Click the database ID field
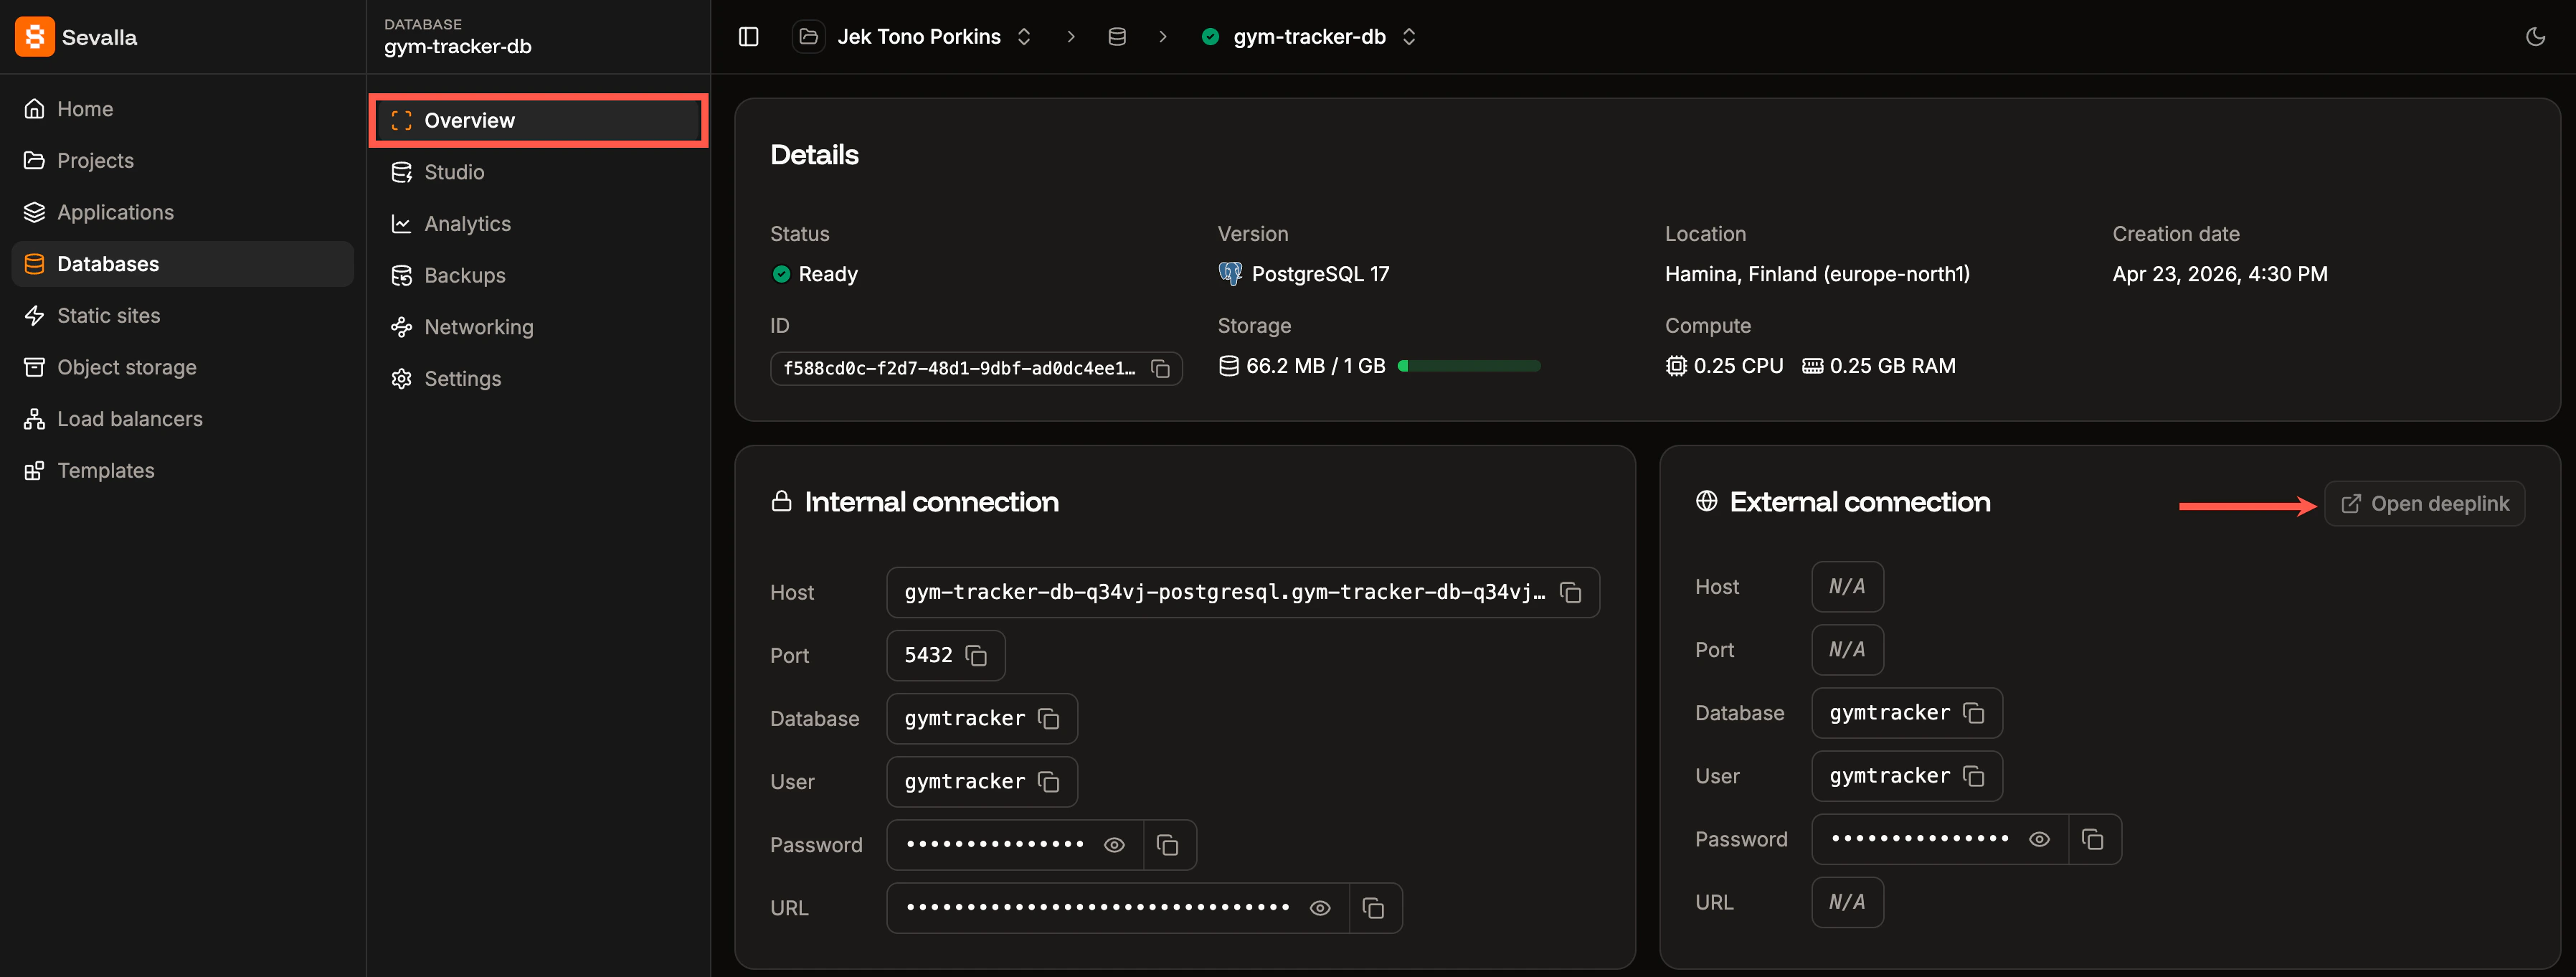2576x977 pixels. (x=976, y=369)
